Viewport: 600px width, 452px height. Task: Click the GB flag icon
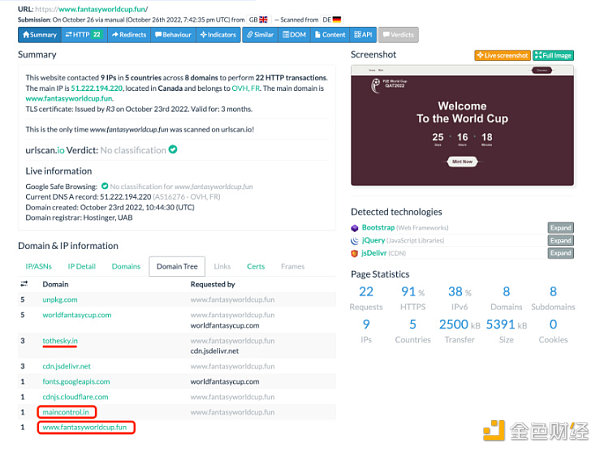tap(263, 20)
